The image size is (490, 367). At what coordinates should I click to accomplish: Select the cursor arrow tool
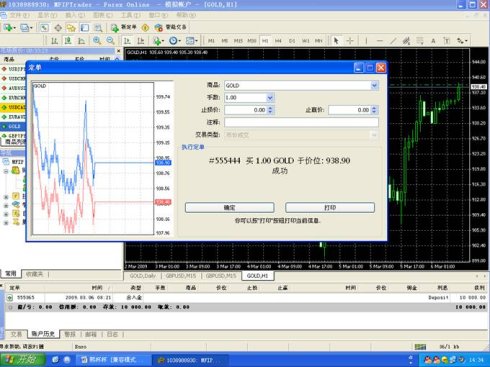[x=336, y=41]
